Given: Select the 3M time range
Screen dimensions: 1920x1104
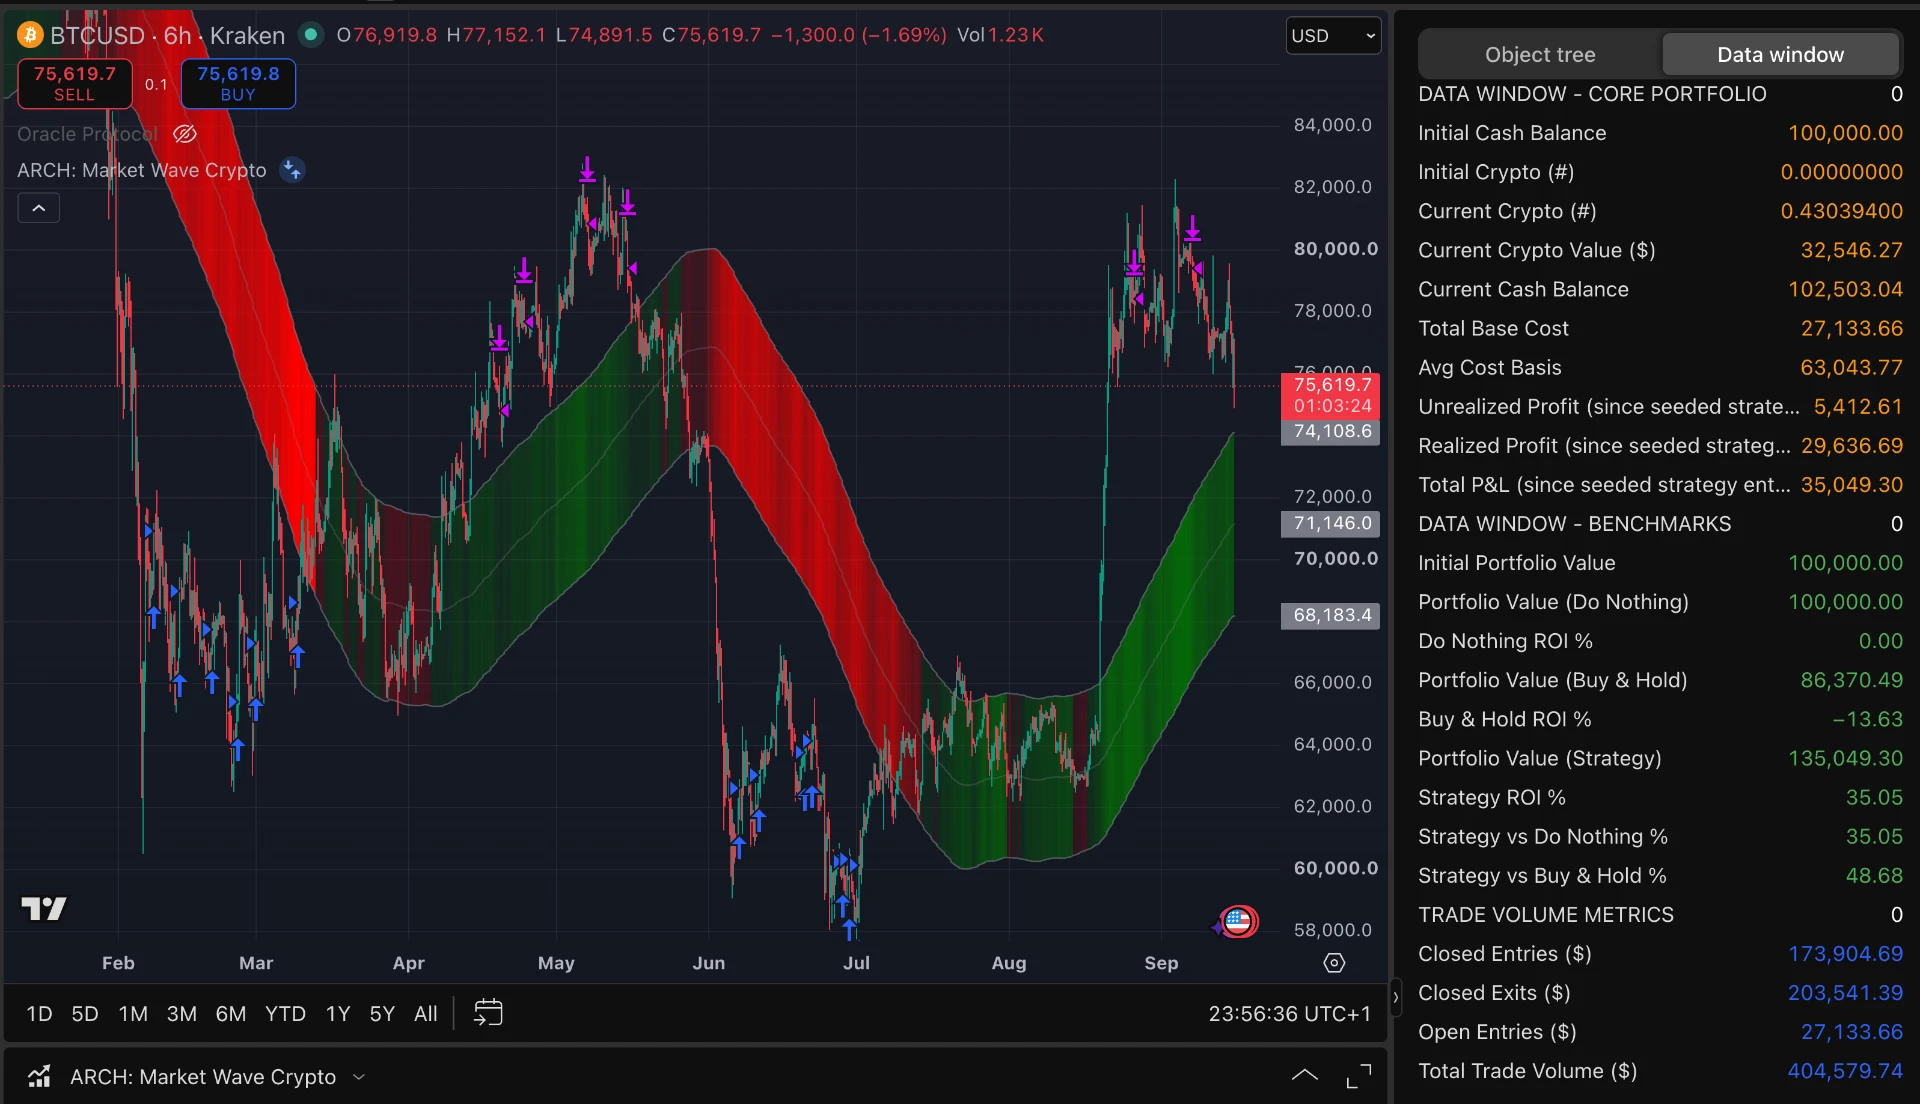Looking at the screenshot, I should click(x=181, y=1014).
